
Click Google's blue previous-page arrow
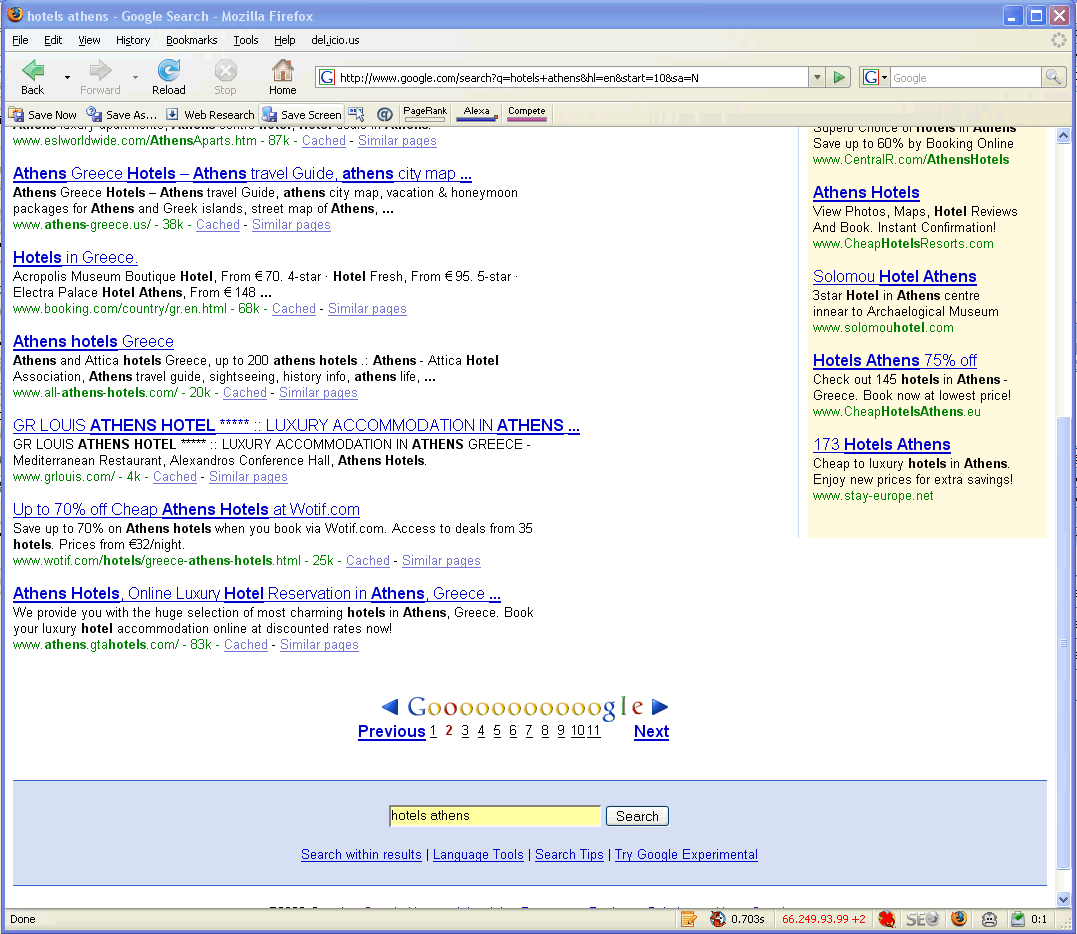389,707
